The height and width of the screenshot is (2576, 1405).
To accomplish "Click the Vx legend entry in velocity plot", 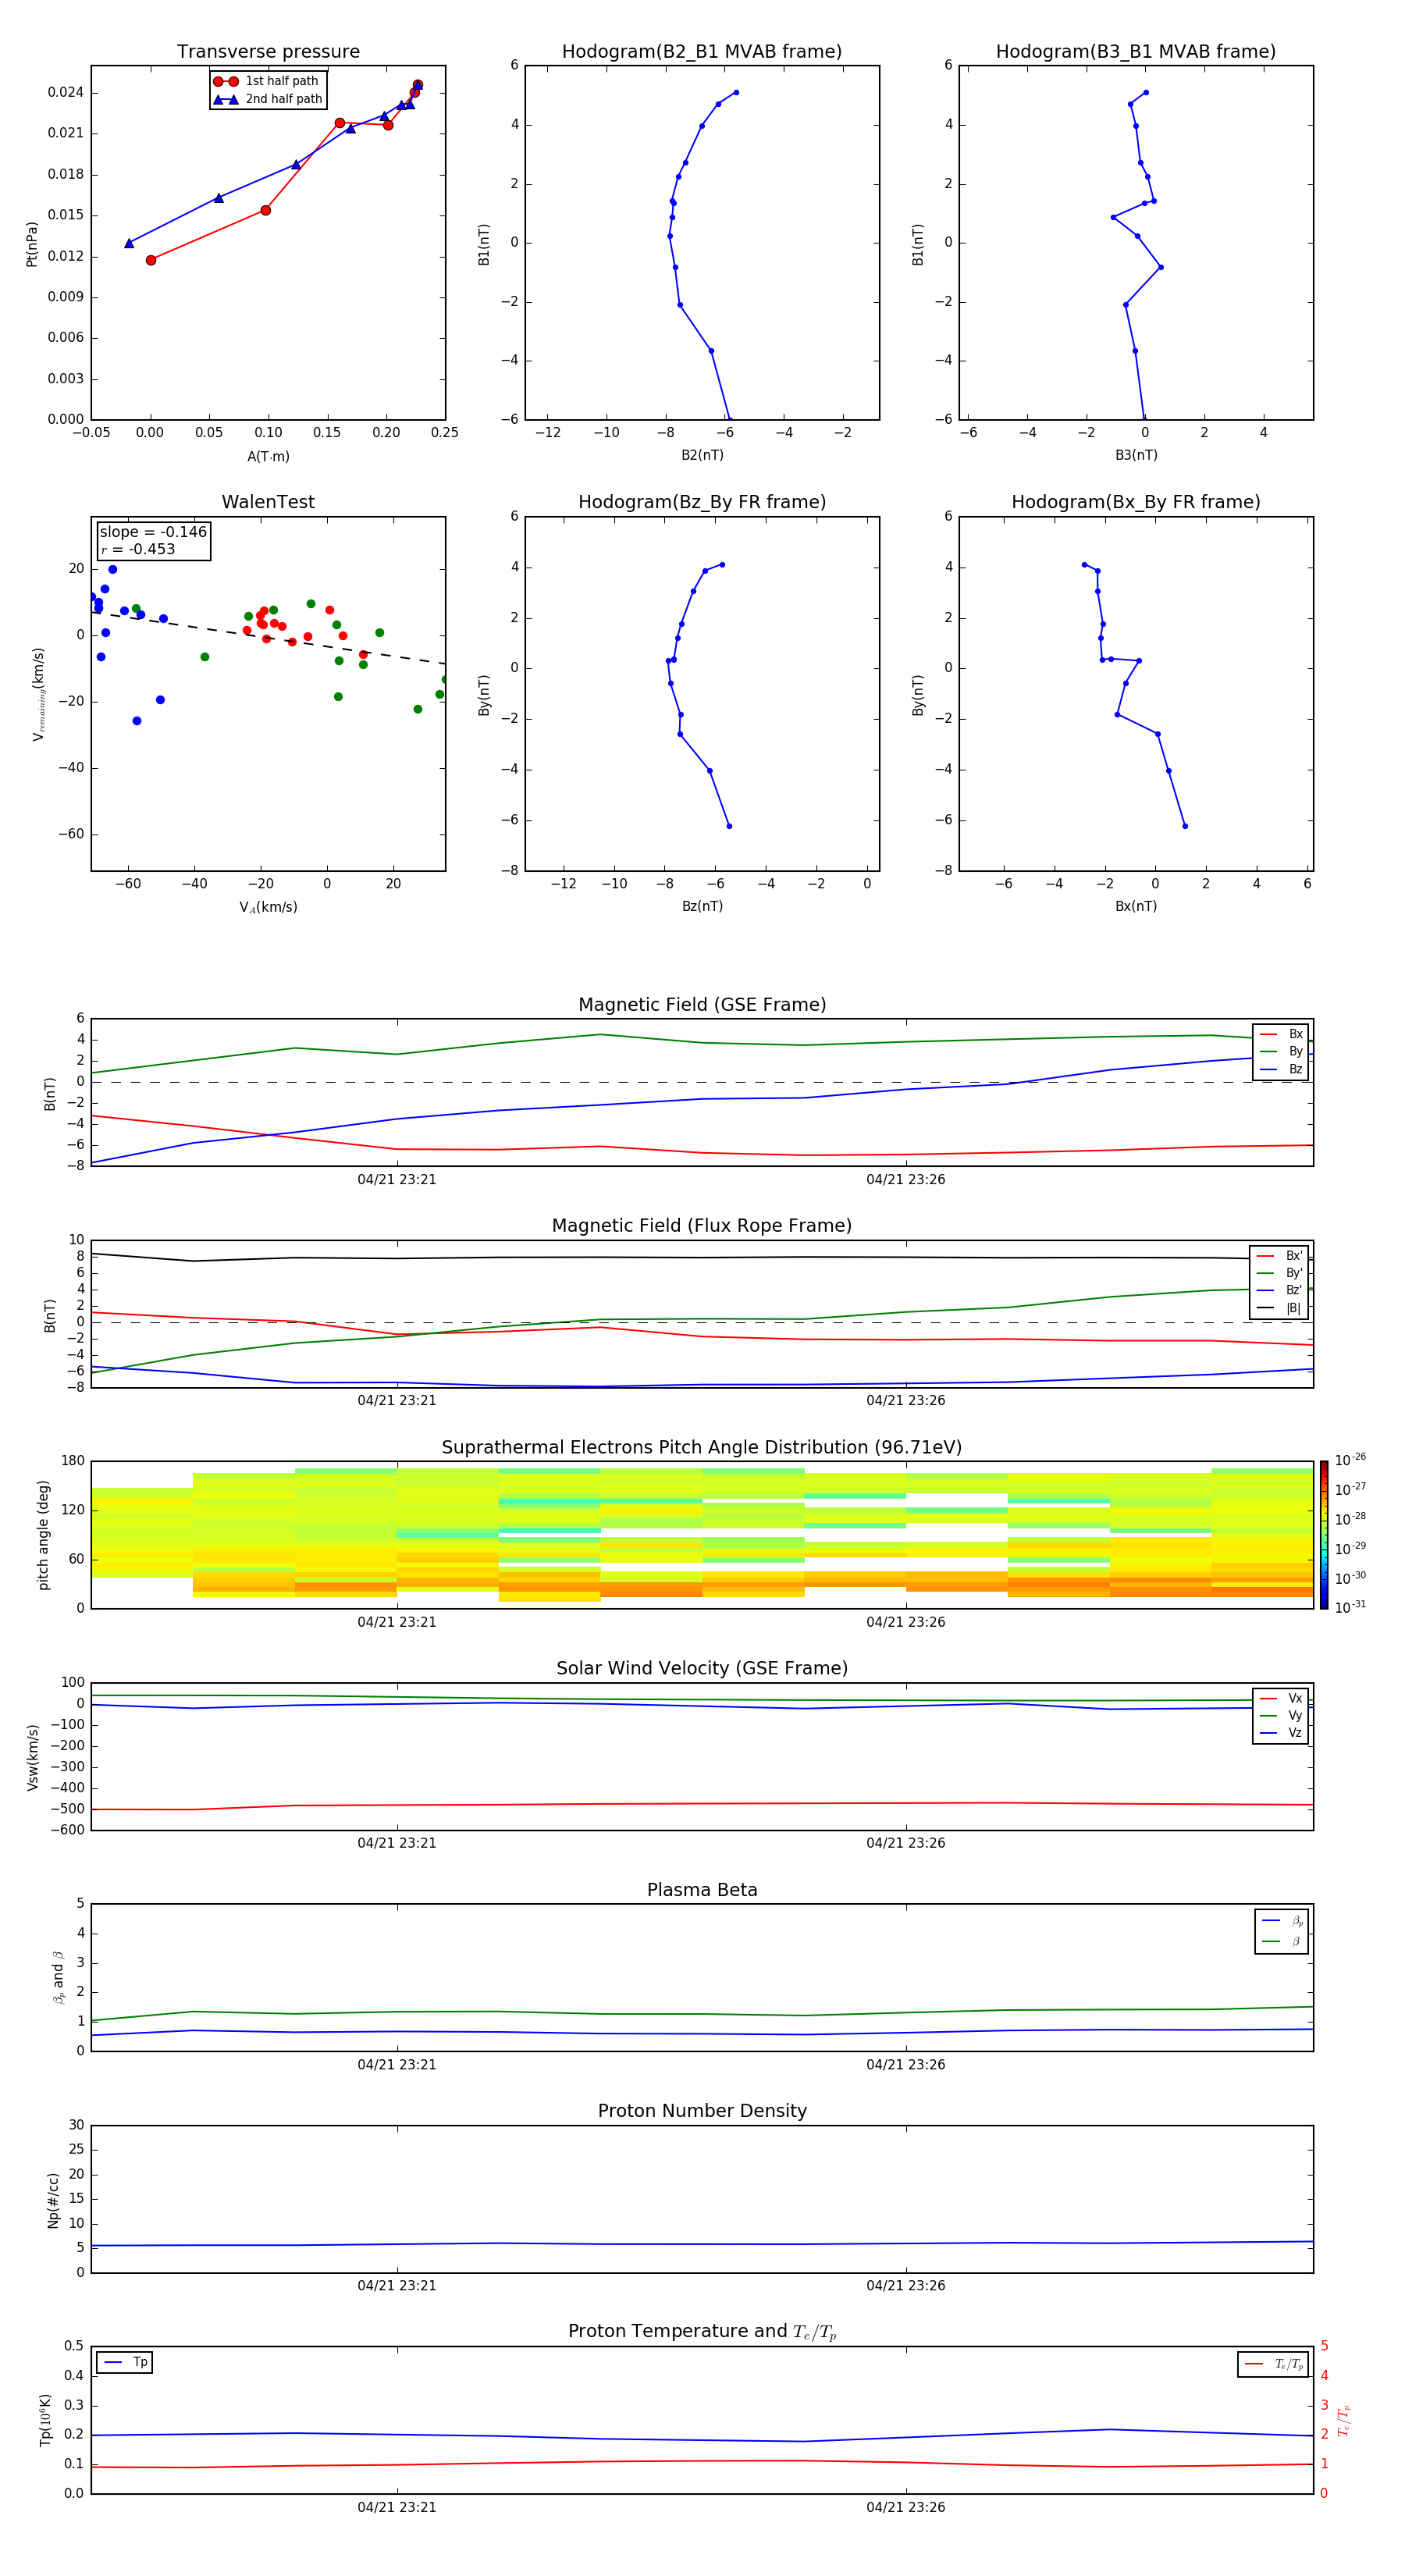I will tap(1281, 1699).
